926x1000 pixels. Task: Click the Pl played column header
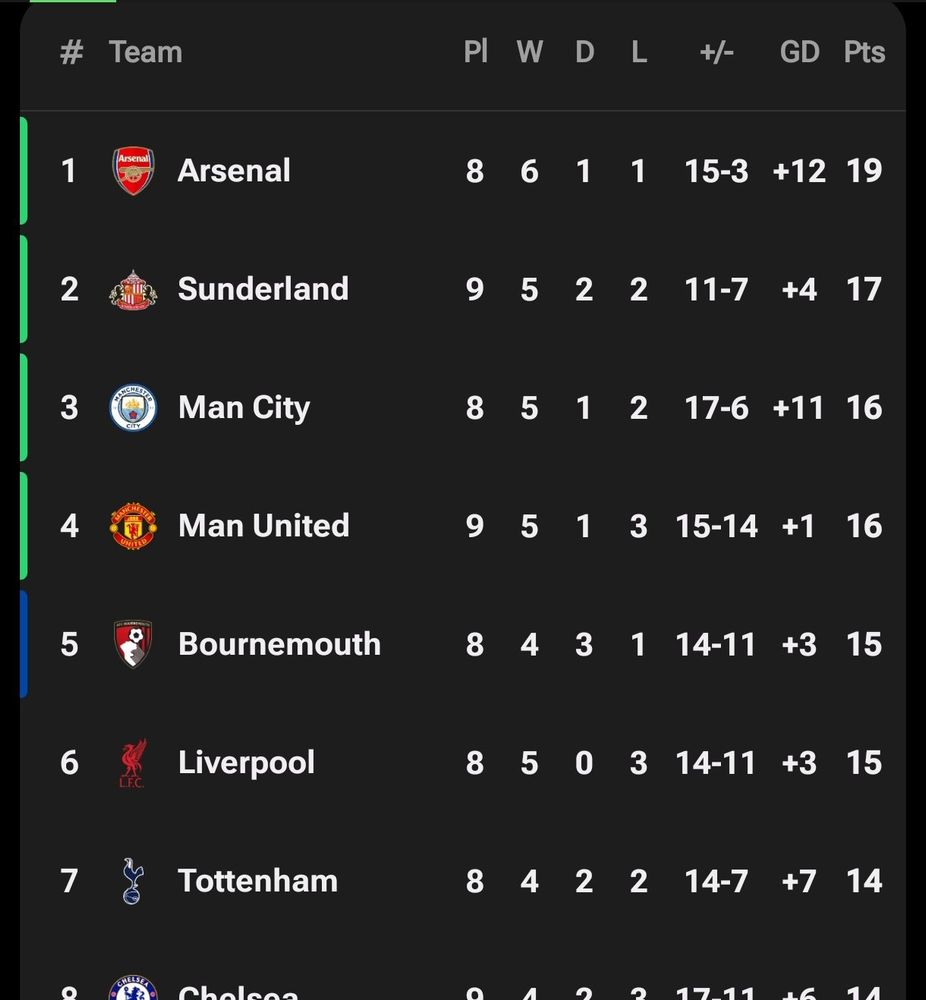click(475, 52)
